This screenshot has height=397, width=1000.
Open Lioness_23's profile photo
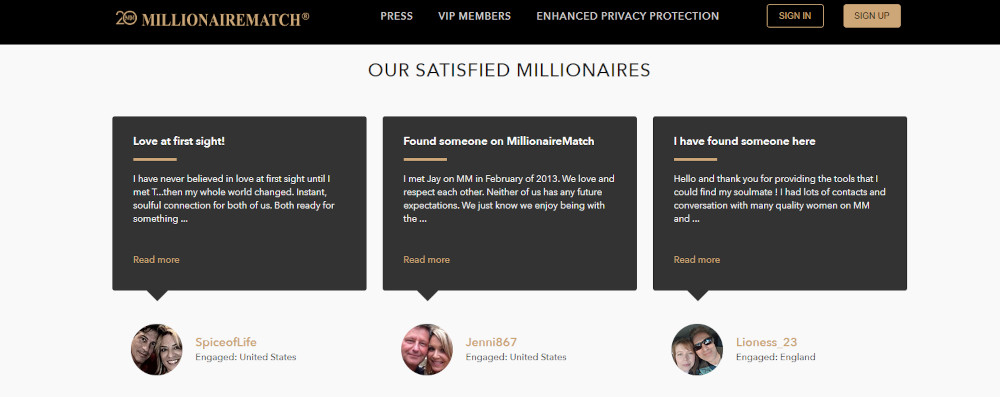coord(697,349)
